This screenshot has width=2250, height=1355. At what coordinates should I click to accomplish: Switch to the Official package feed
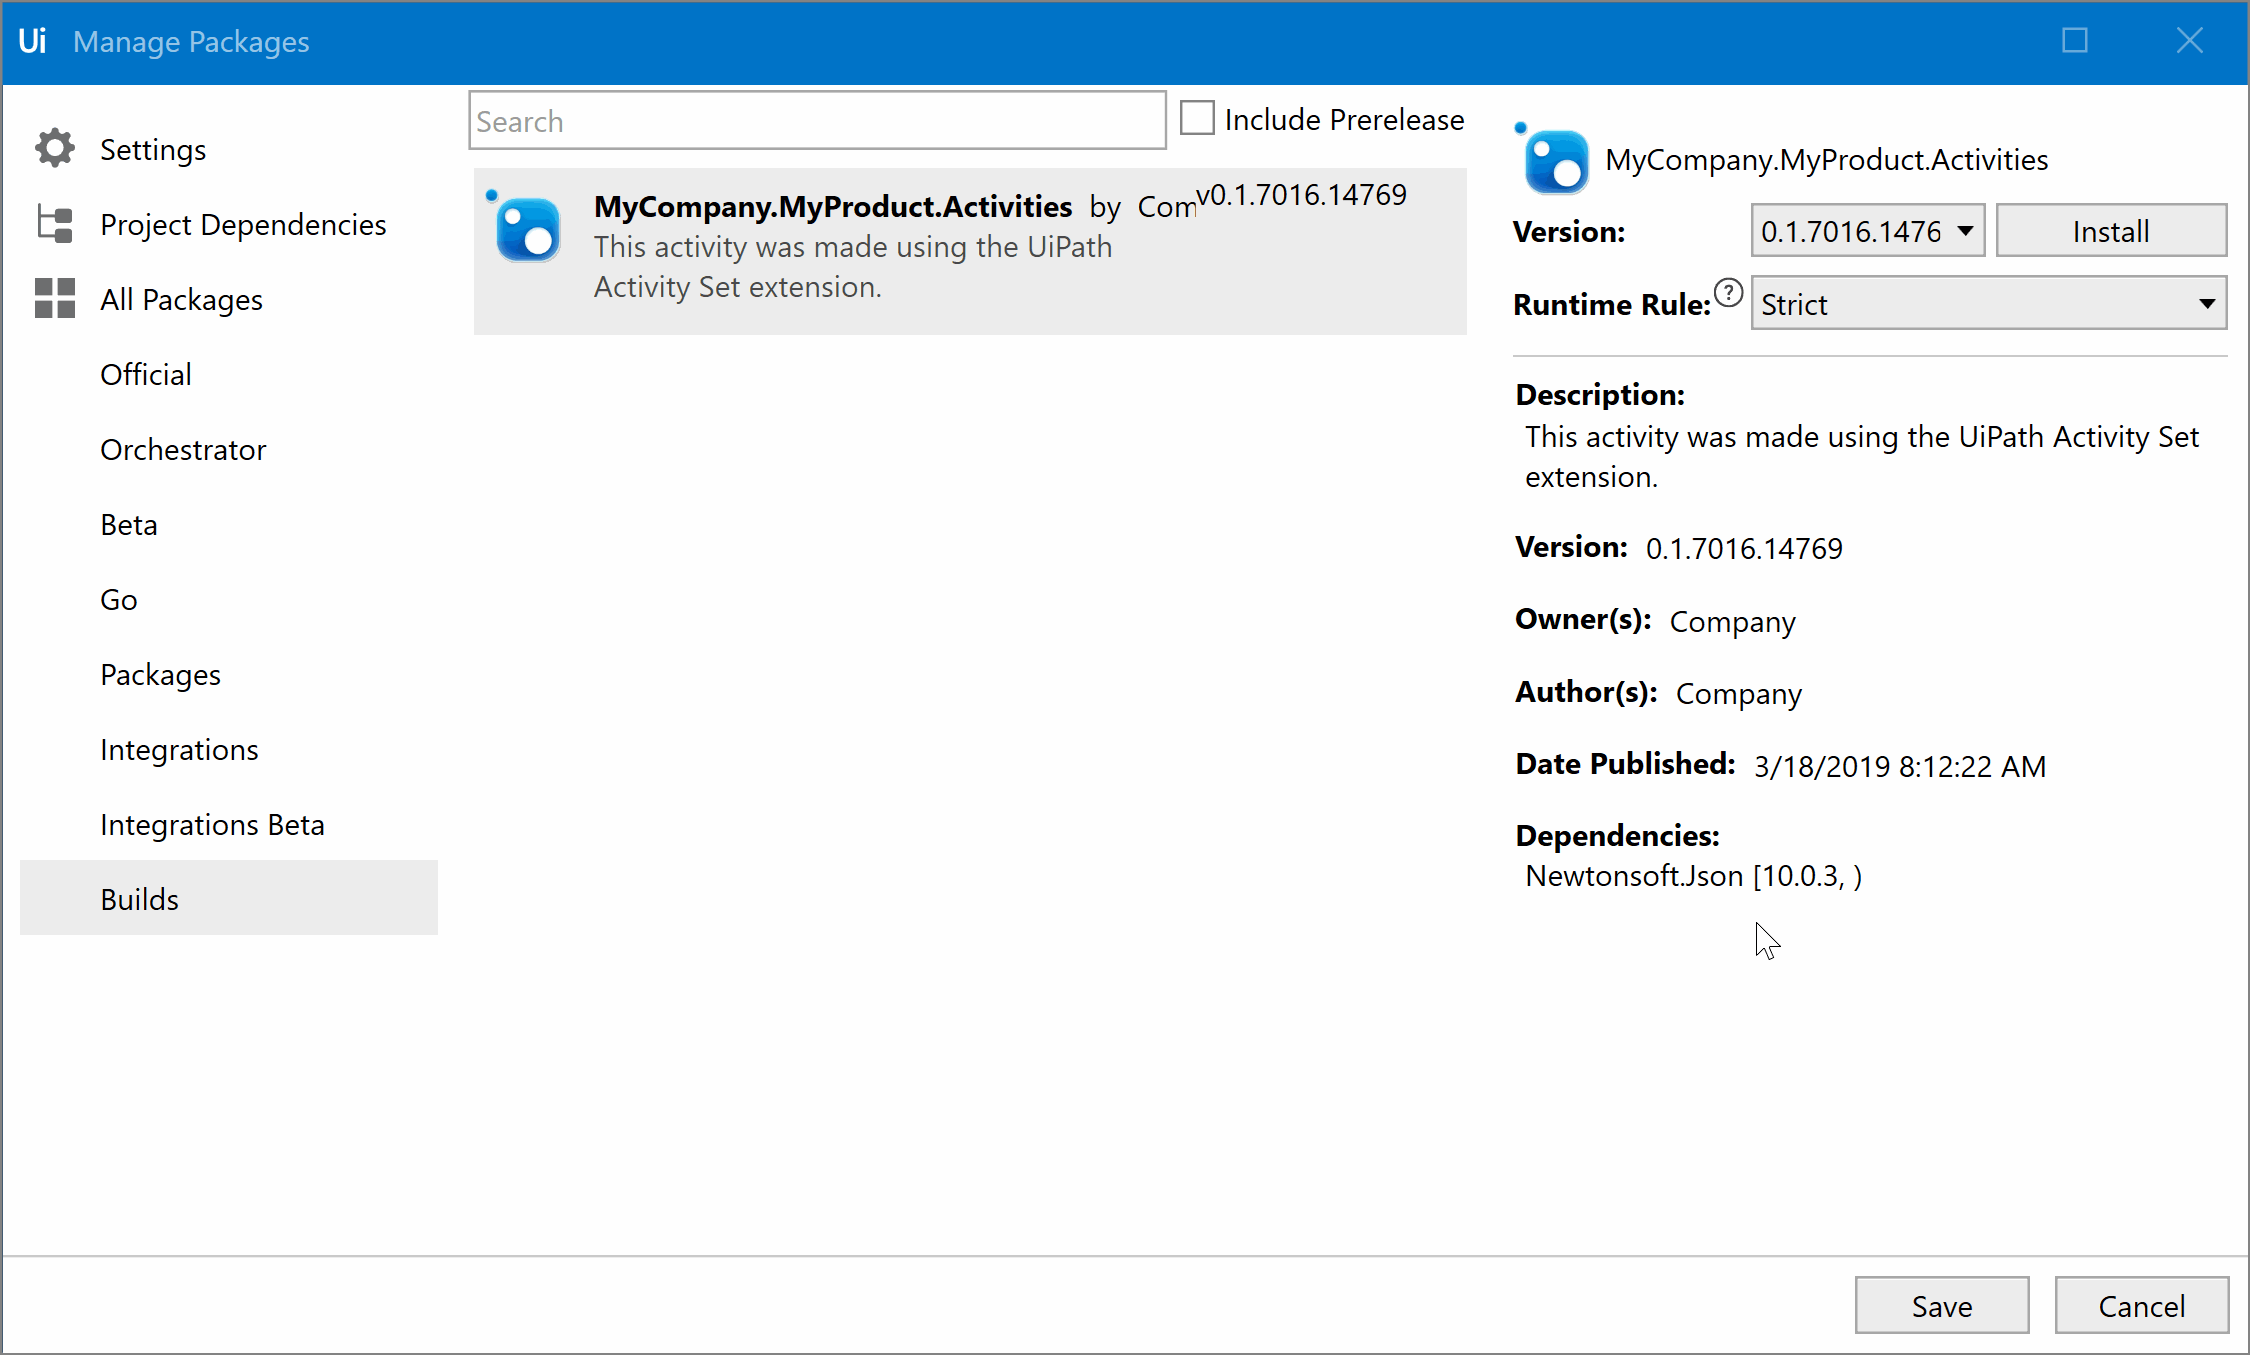coord(145,373)
